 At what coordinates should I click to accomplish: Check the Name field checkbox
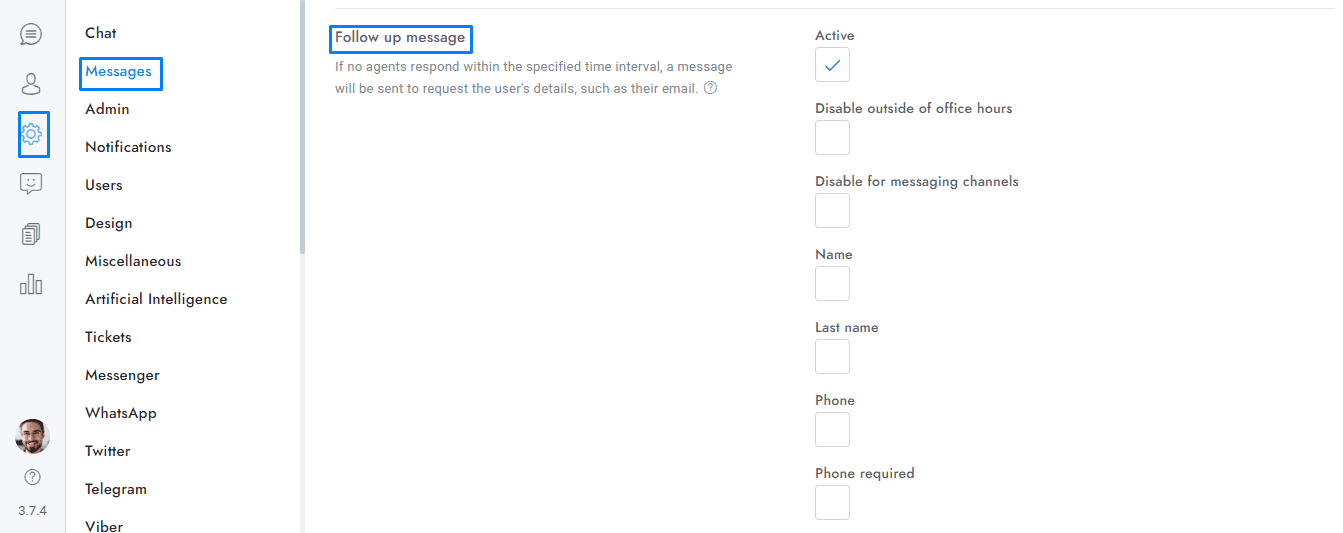pyautogui.click(x=832, y=284)
